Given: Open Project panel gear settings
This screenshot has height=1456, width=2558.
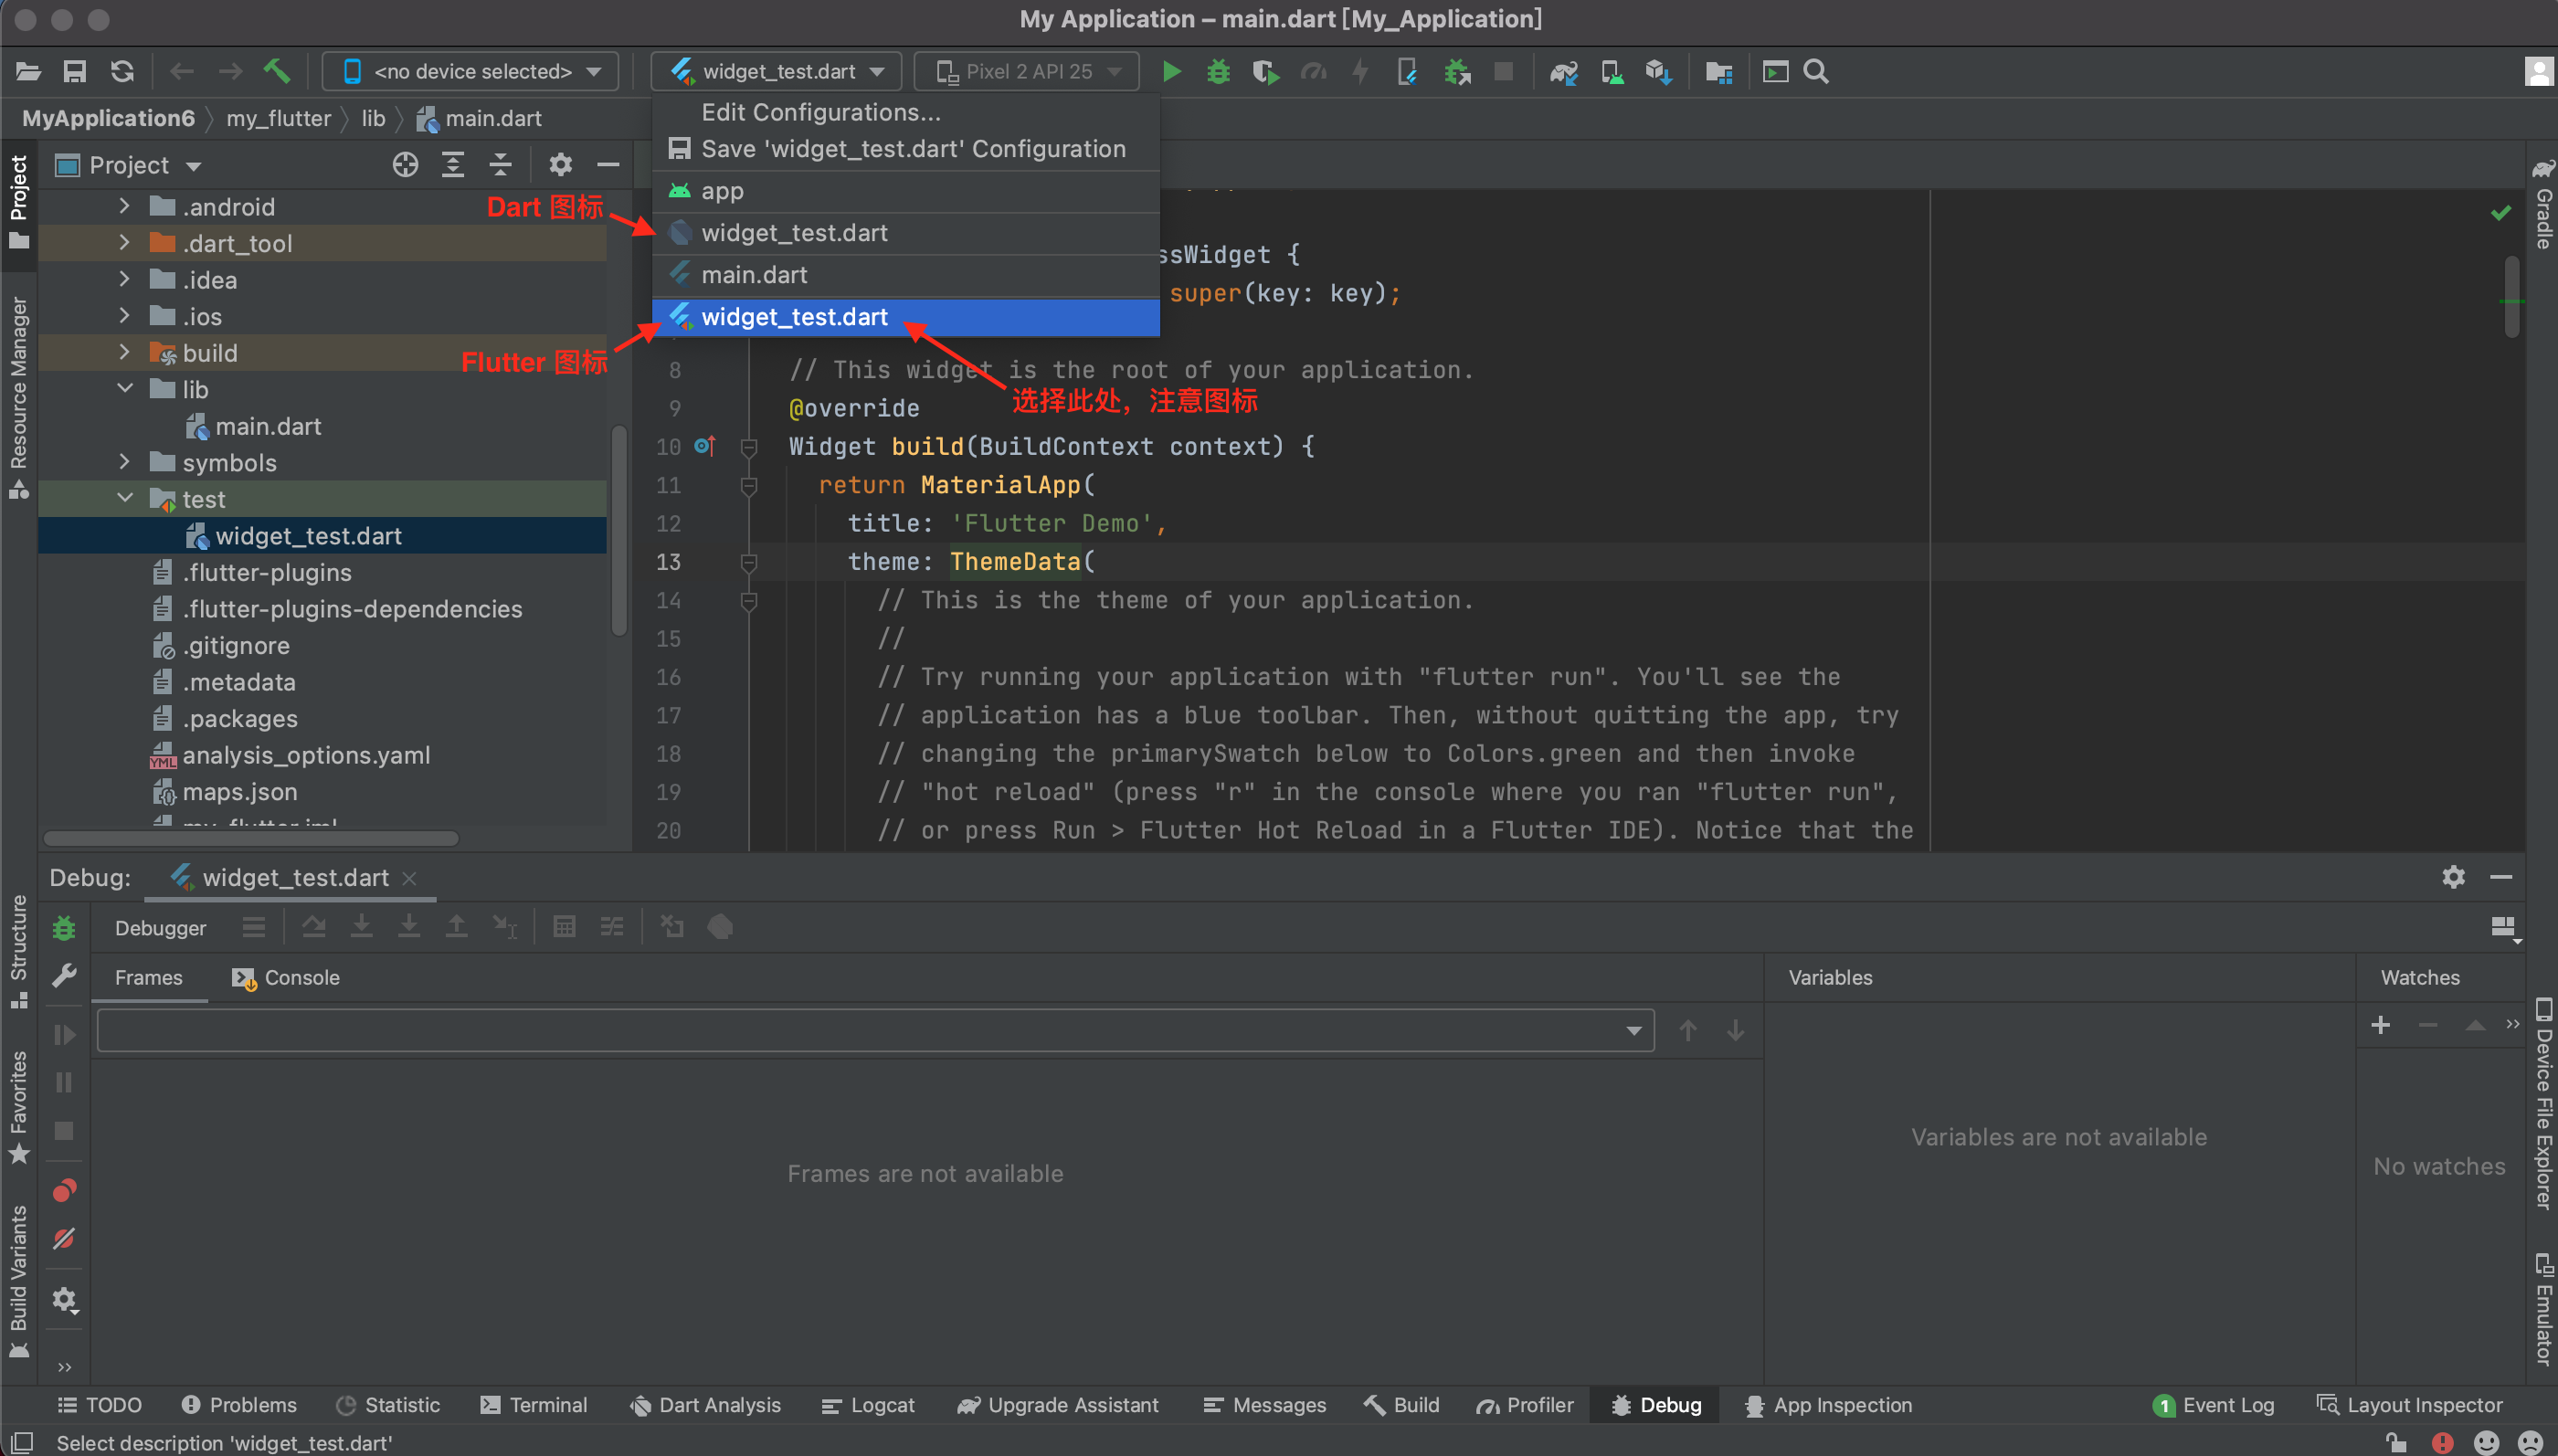Looking at the screenshot, I should (561, 165).
